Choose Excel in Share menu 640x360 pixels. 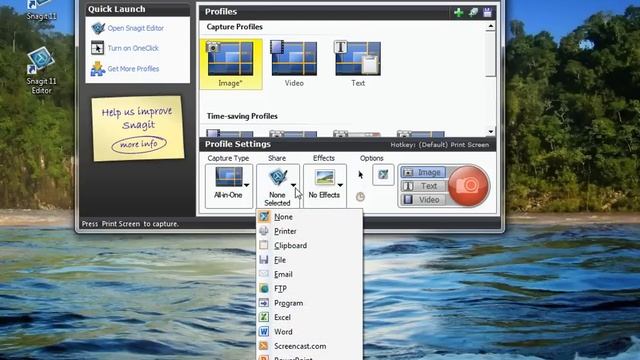pos(309,317)
